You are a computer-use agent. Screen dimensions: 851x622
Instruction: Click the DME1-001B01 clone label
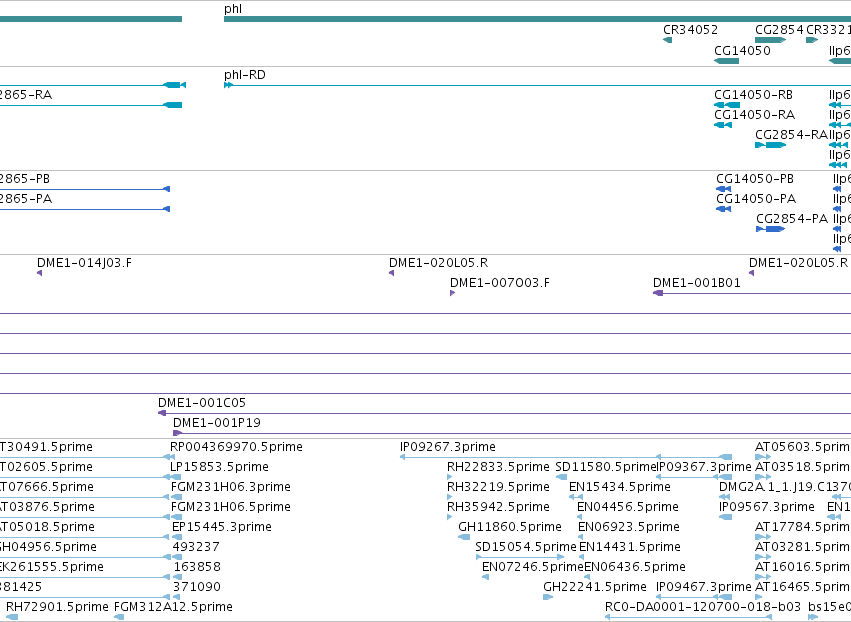(x=697, y=283)
